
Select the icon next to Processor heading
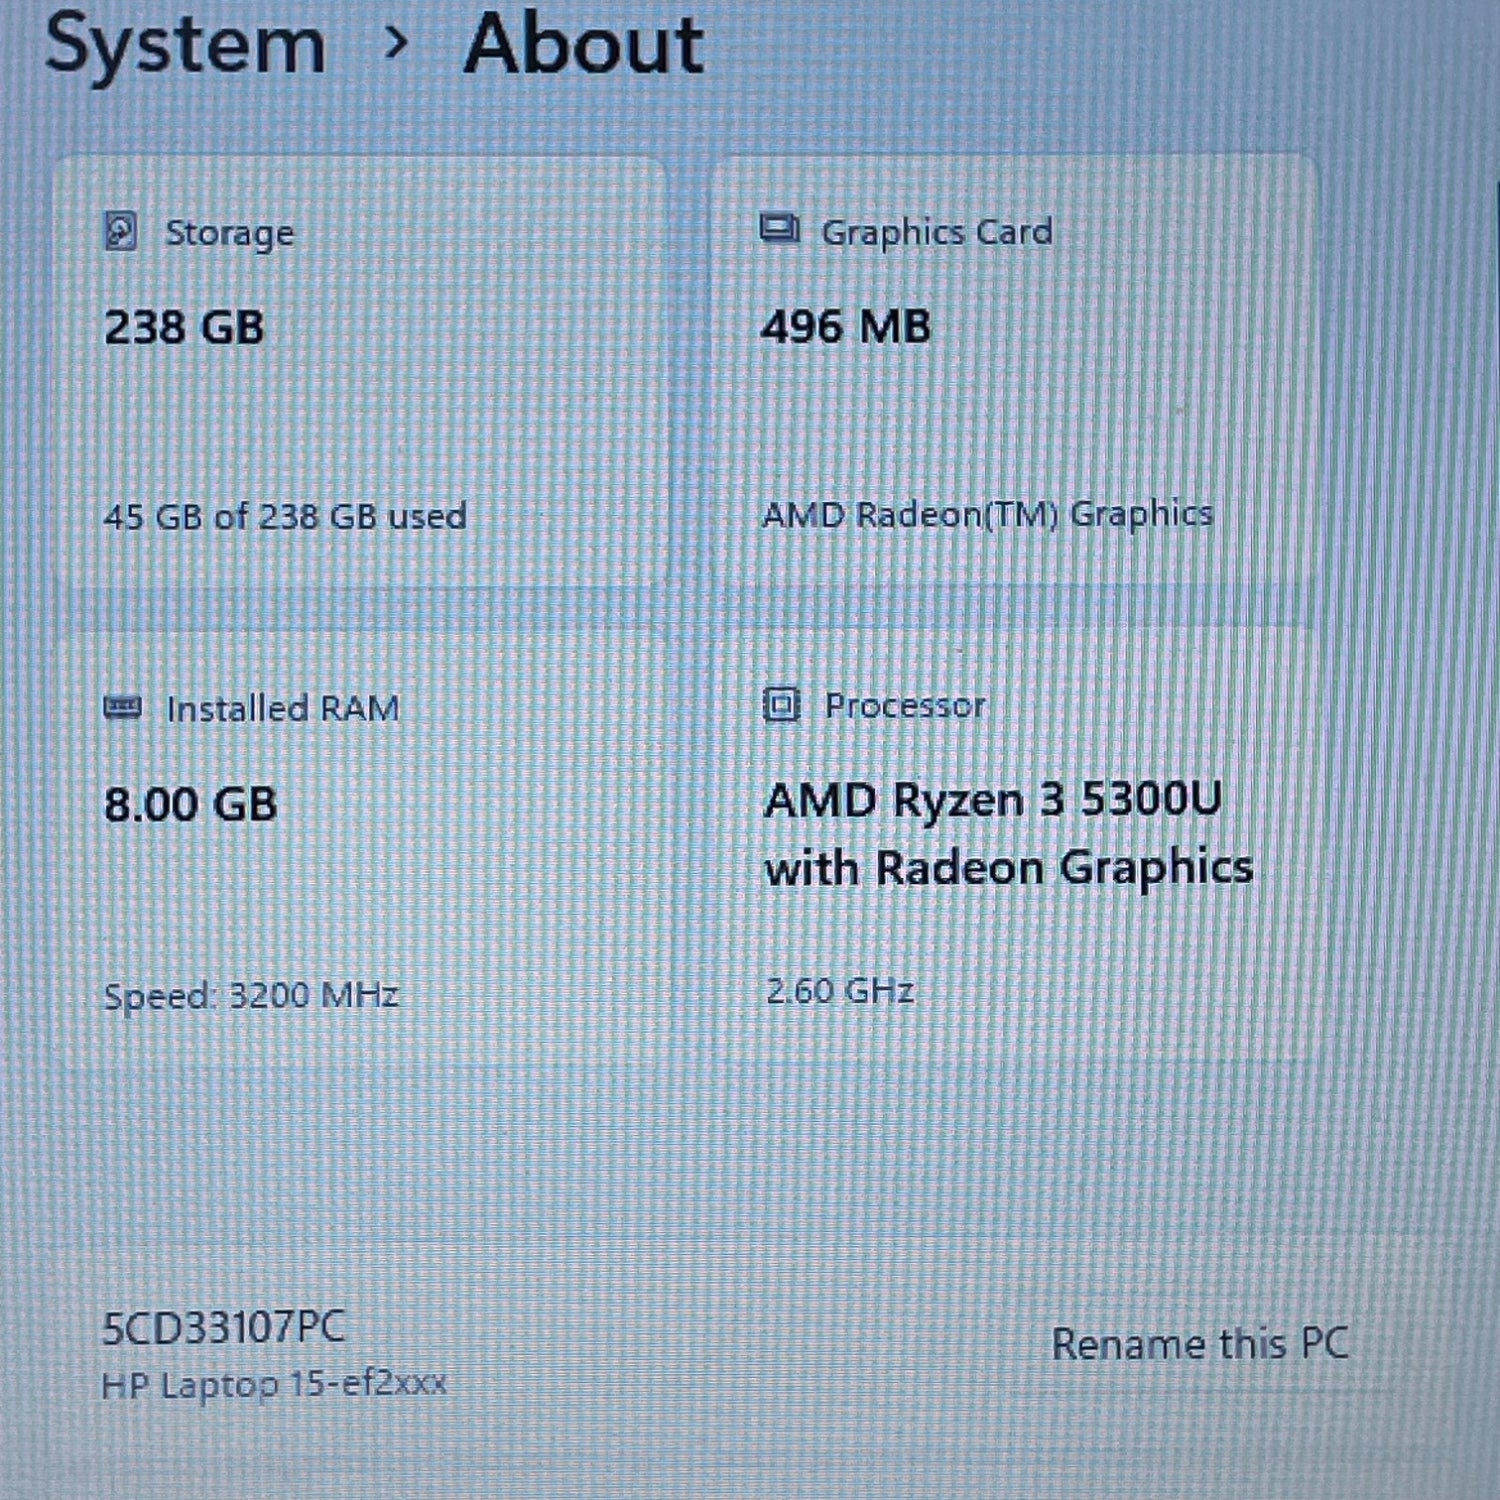pos(781,705)
